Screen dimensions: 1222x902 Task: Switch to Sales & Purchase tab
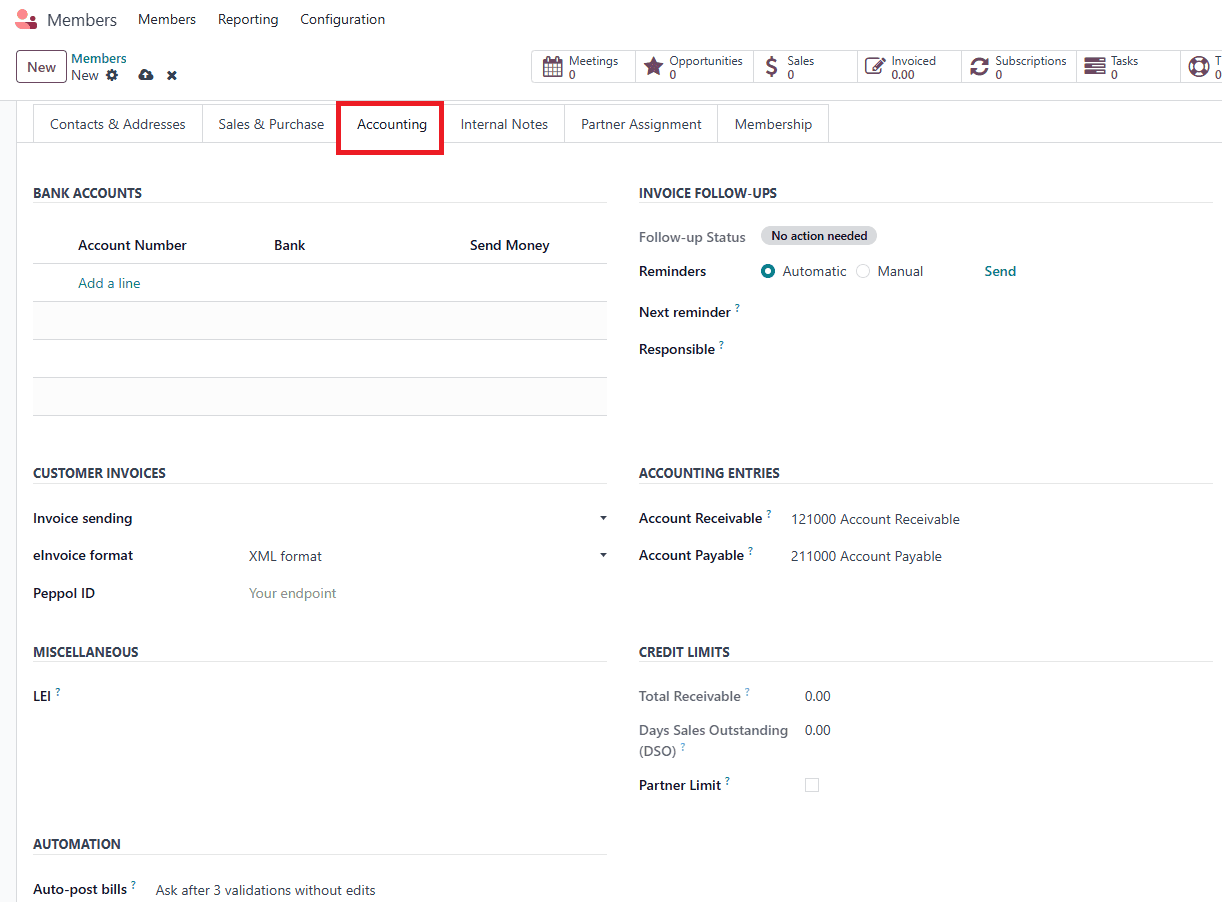[x=271, y=124]
